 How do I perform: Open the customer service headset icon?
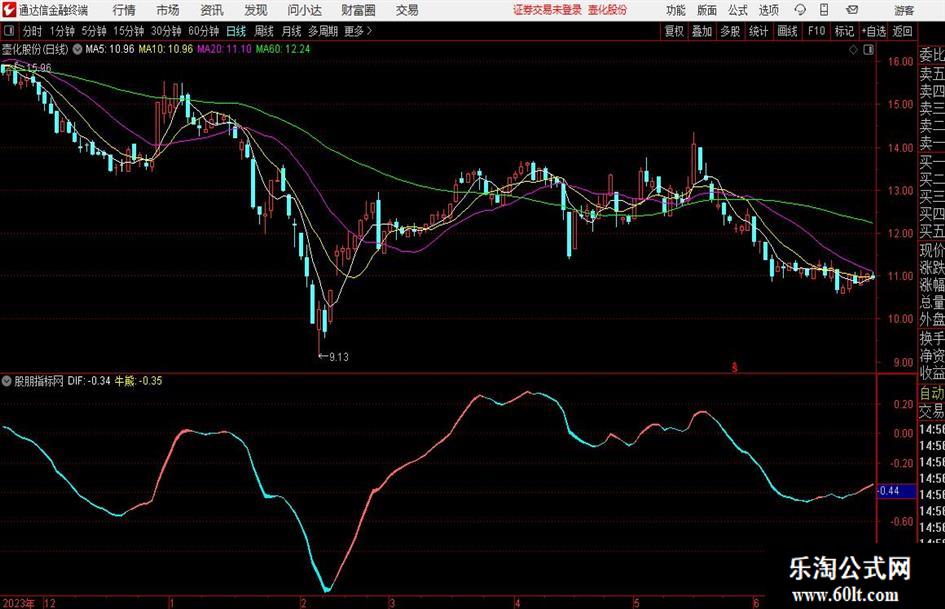pyautogui.click(x=800, y=10)
